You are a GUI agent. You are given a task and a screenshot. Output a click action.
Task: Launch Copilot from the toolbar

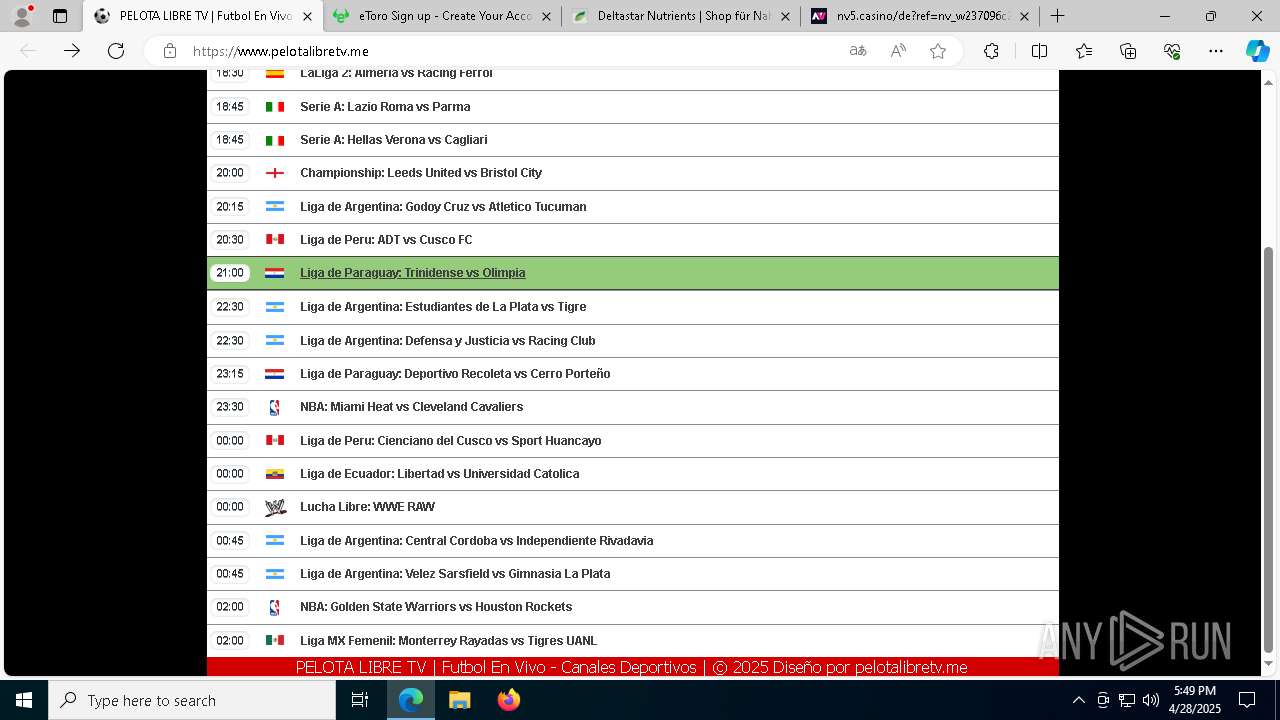tap(1257, 51)
